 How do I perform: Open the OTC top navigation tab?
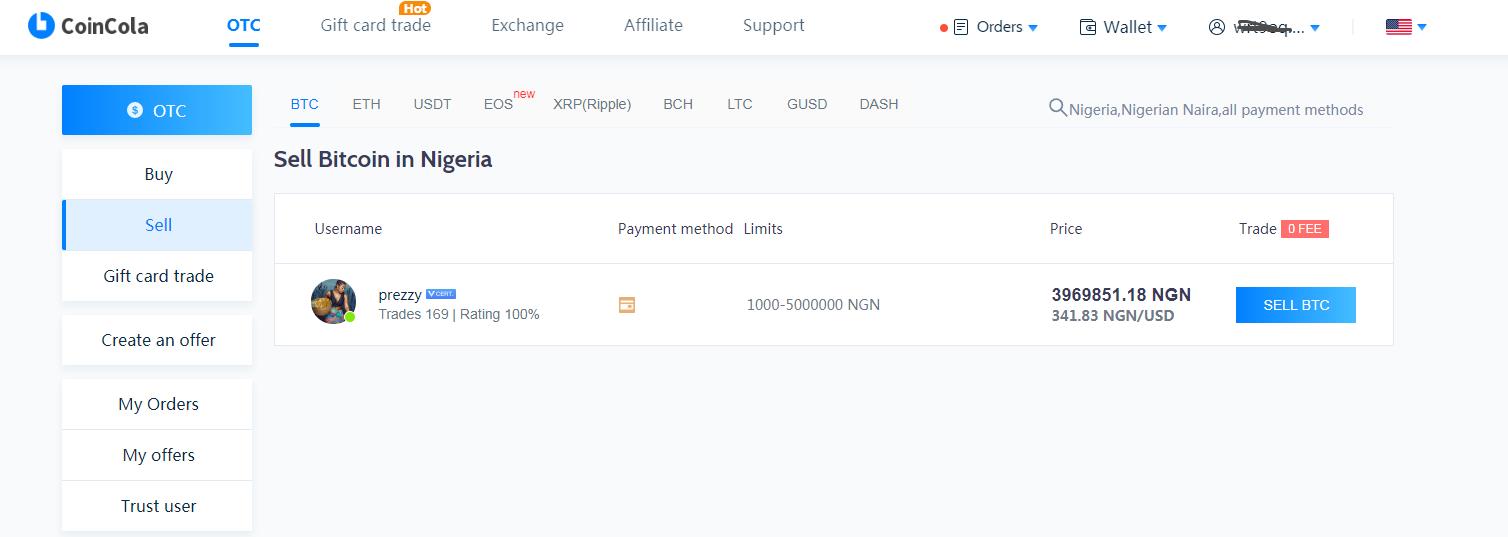click(244, 25)
